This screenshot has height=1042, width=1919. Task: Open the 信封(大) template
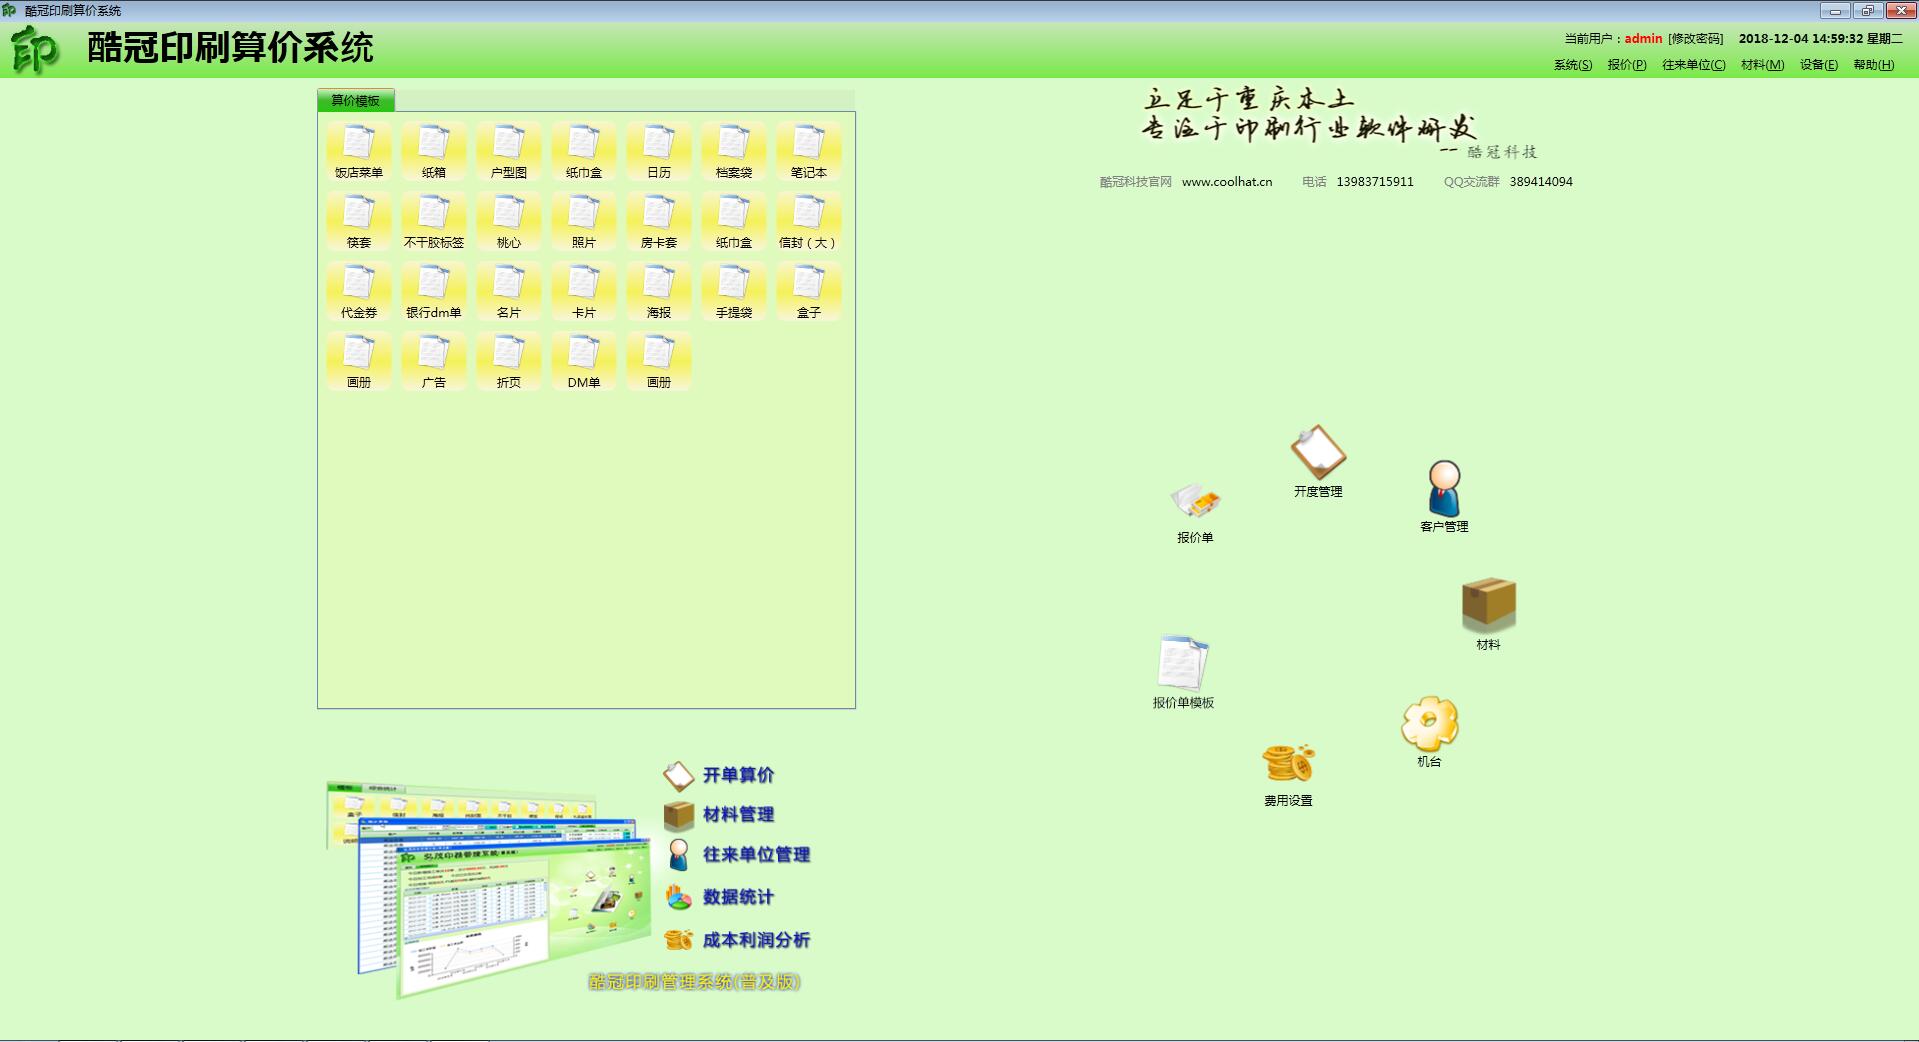click(x=809, y=222)
